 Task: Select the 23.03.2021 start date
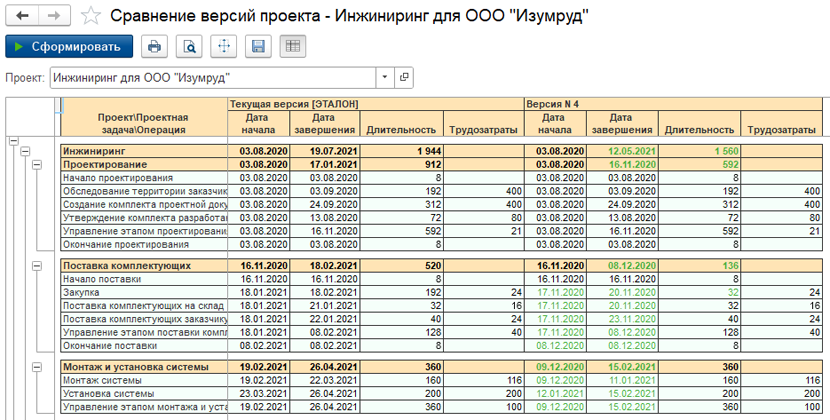click(259, 394)
